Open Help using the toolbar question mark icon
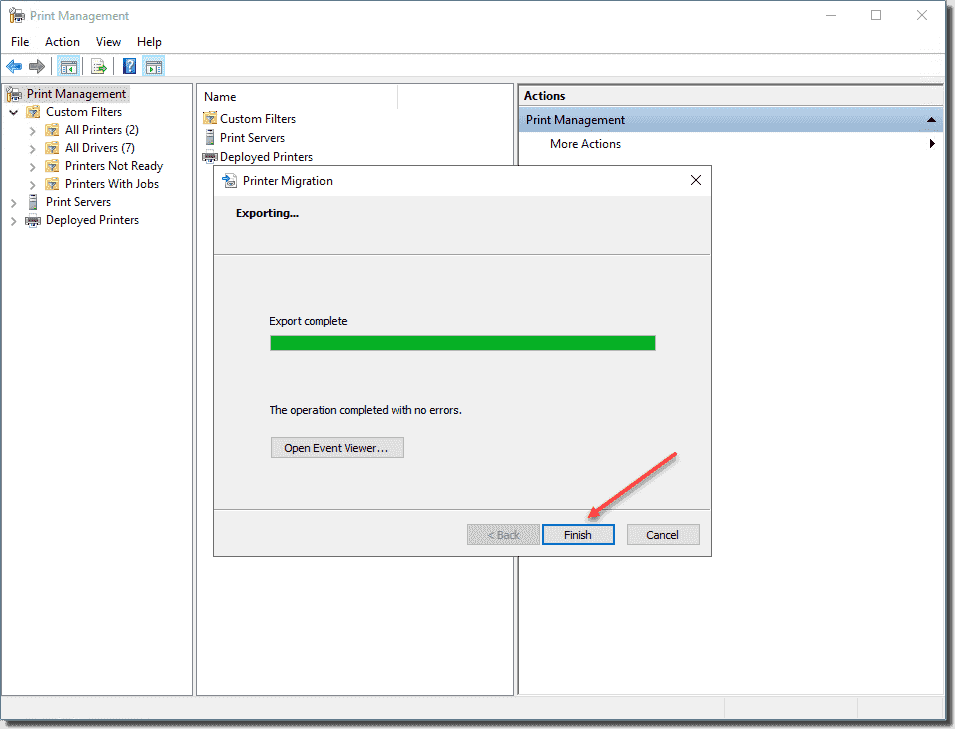The image size is (955, 729). click(x=128, y=66)
